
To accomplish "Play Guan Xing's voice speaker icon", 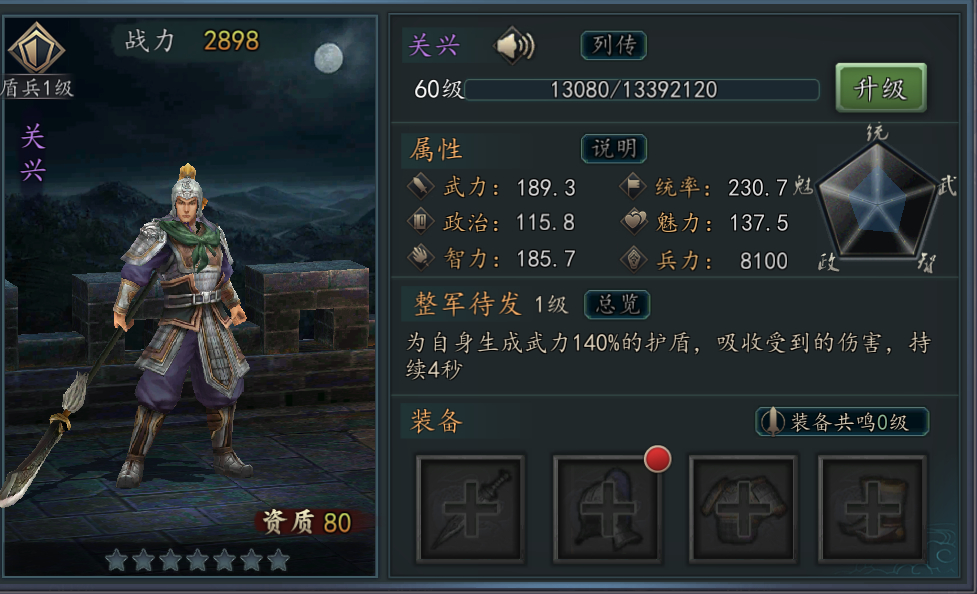I will pyautogui.click(x=514, y=46).
